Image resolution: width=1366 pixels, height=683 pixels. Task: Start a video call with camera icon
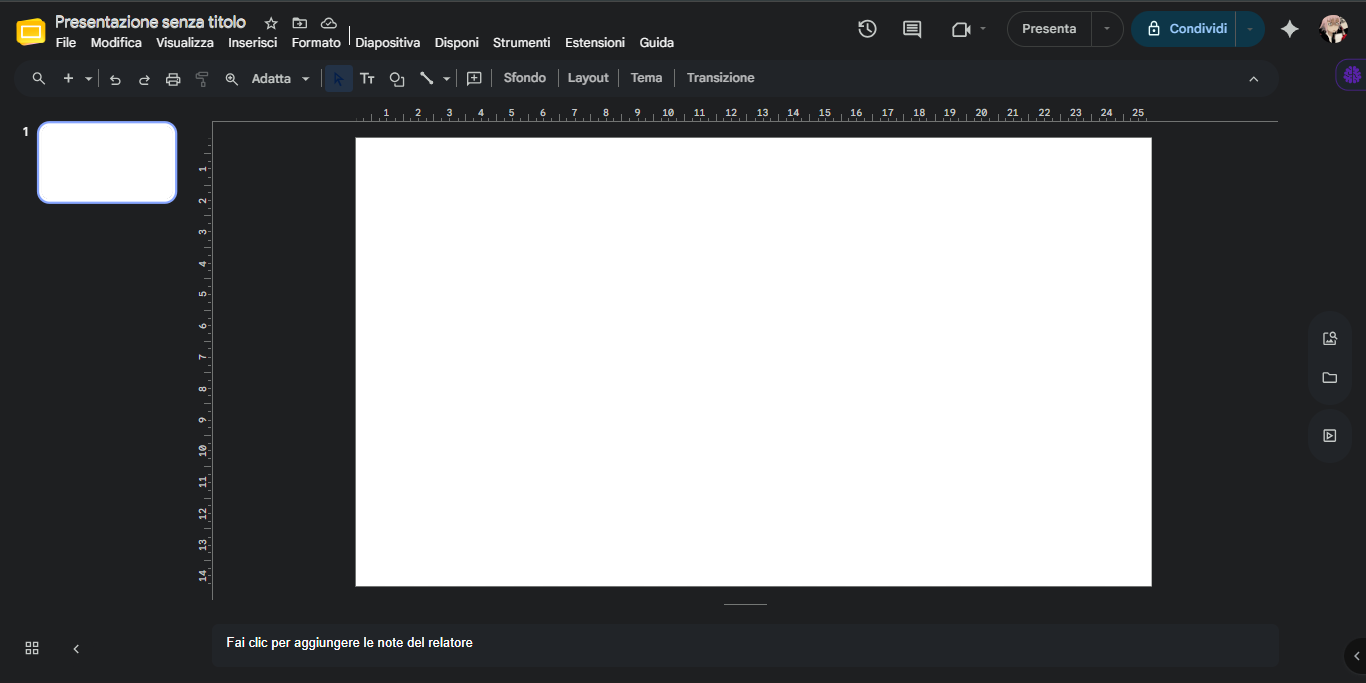point(961,29)
